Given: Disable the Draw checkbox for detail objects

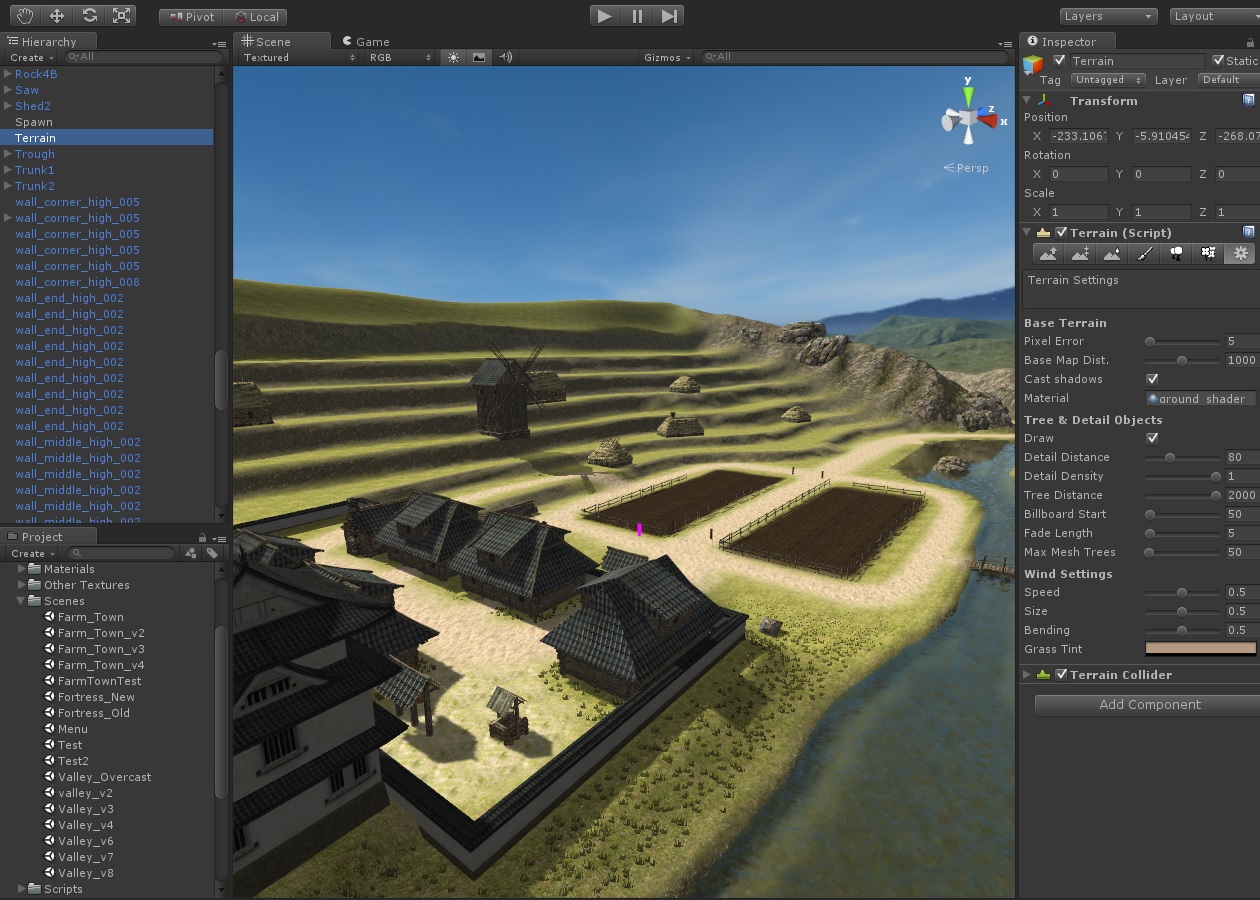Looking at the screenshot, I should tap(1152, 438).
